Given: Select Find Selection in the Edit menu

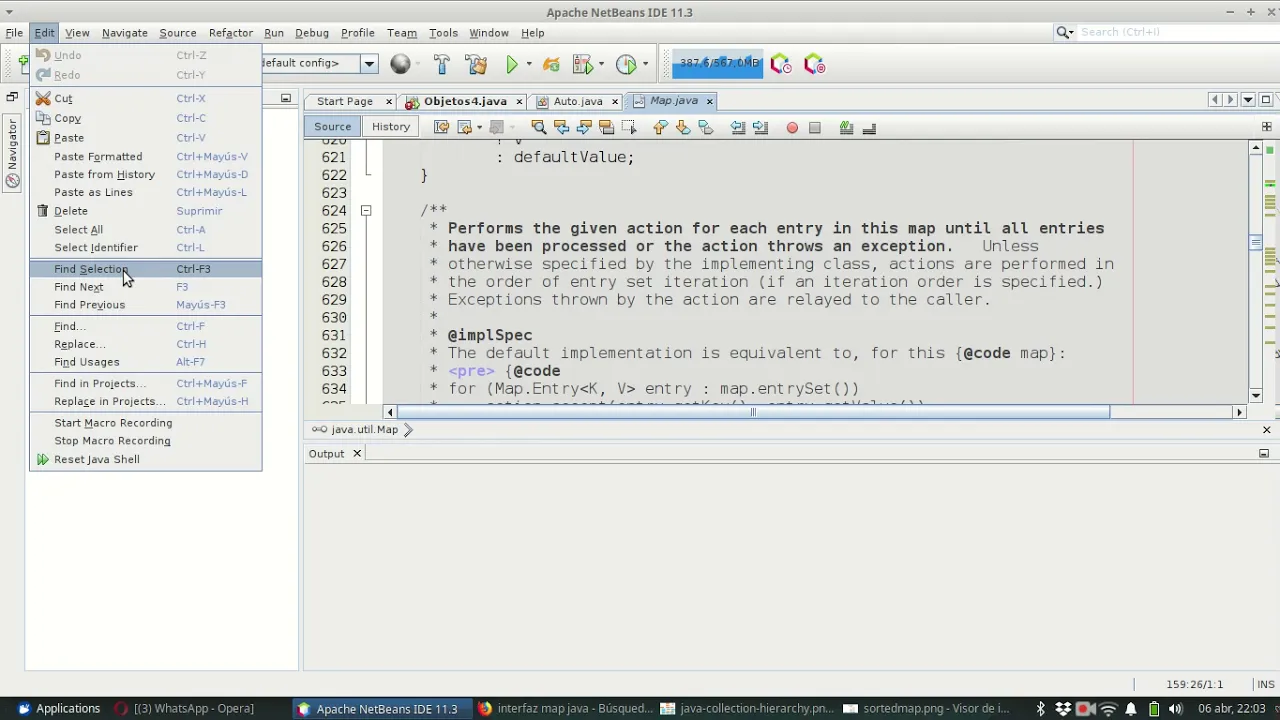Looking at the screenshot, I should click(x=146, y=269).
